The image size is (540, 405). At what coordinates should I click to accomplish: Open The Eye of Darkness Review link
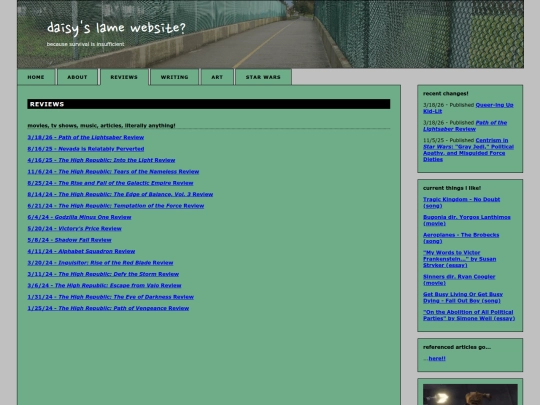pos(111,297)
